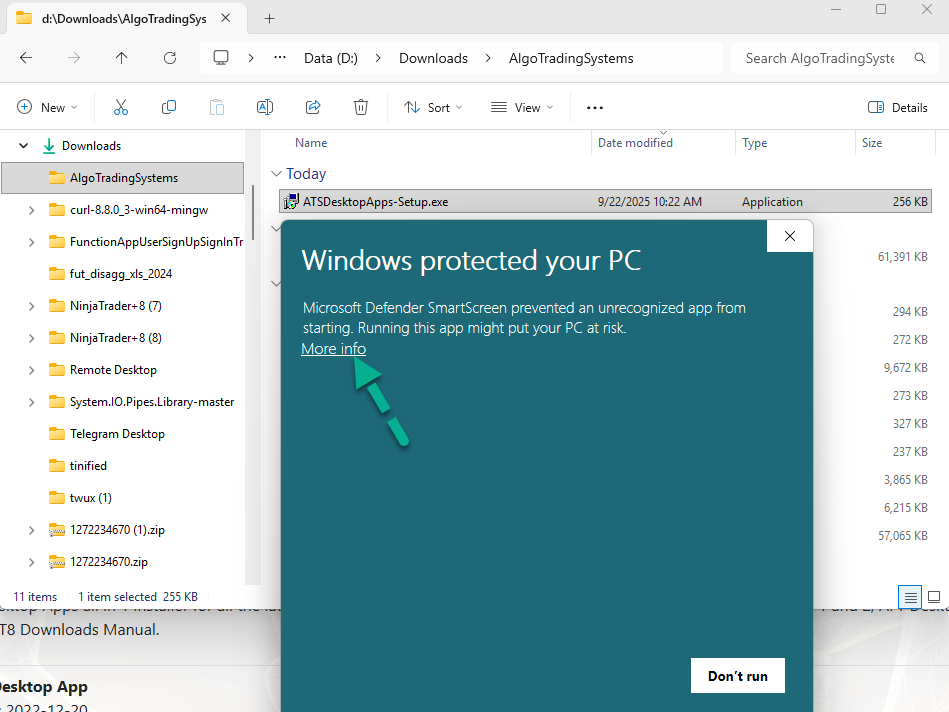Open the View dropdown
Screen dimensions: 949x712
click(x=522, y=108)
